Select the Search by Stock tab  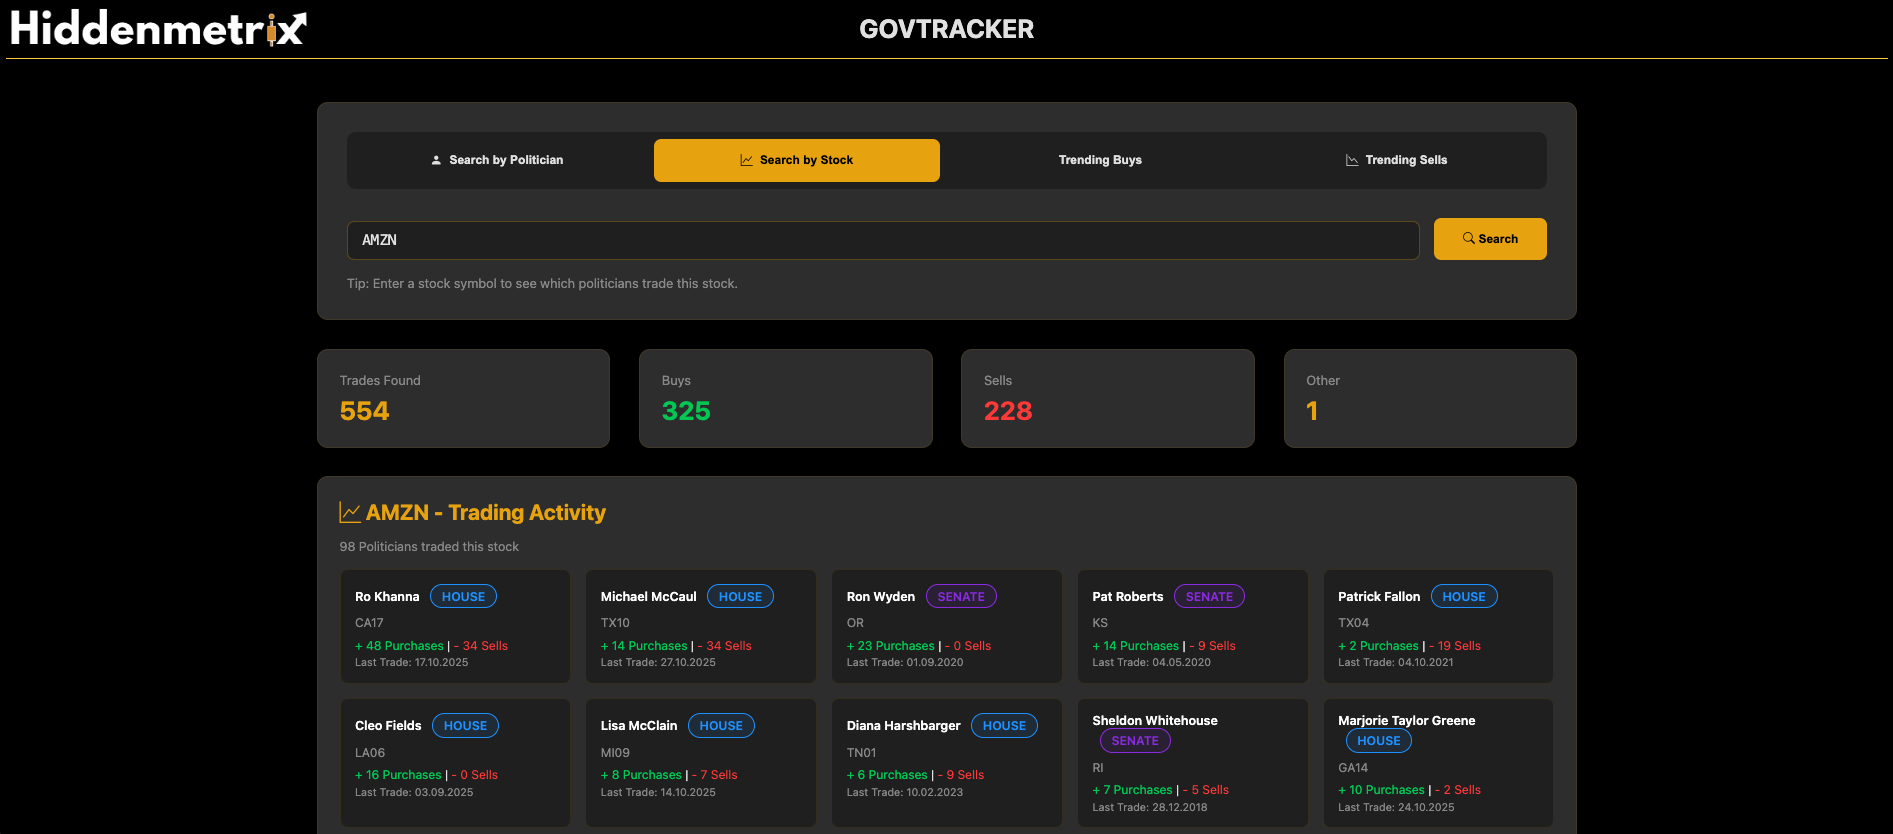(797, 160)
